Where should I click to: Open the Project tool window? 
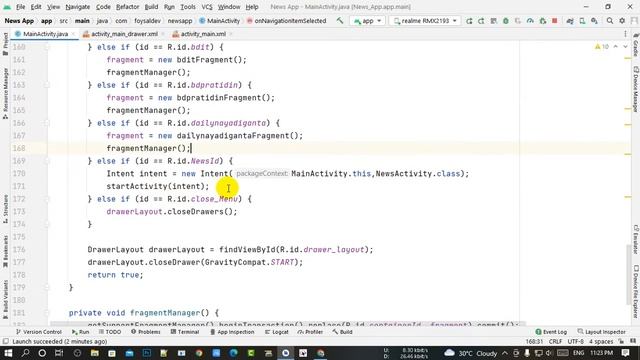point(5,44)
